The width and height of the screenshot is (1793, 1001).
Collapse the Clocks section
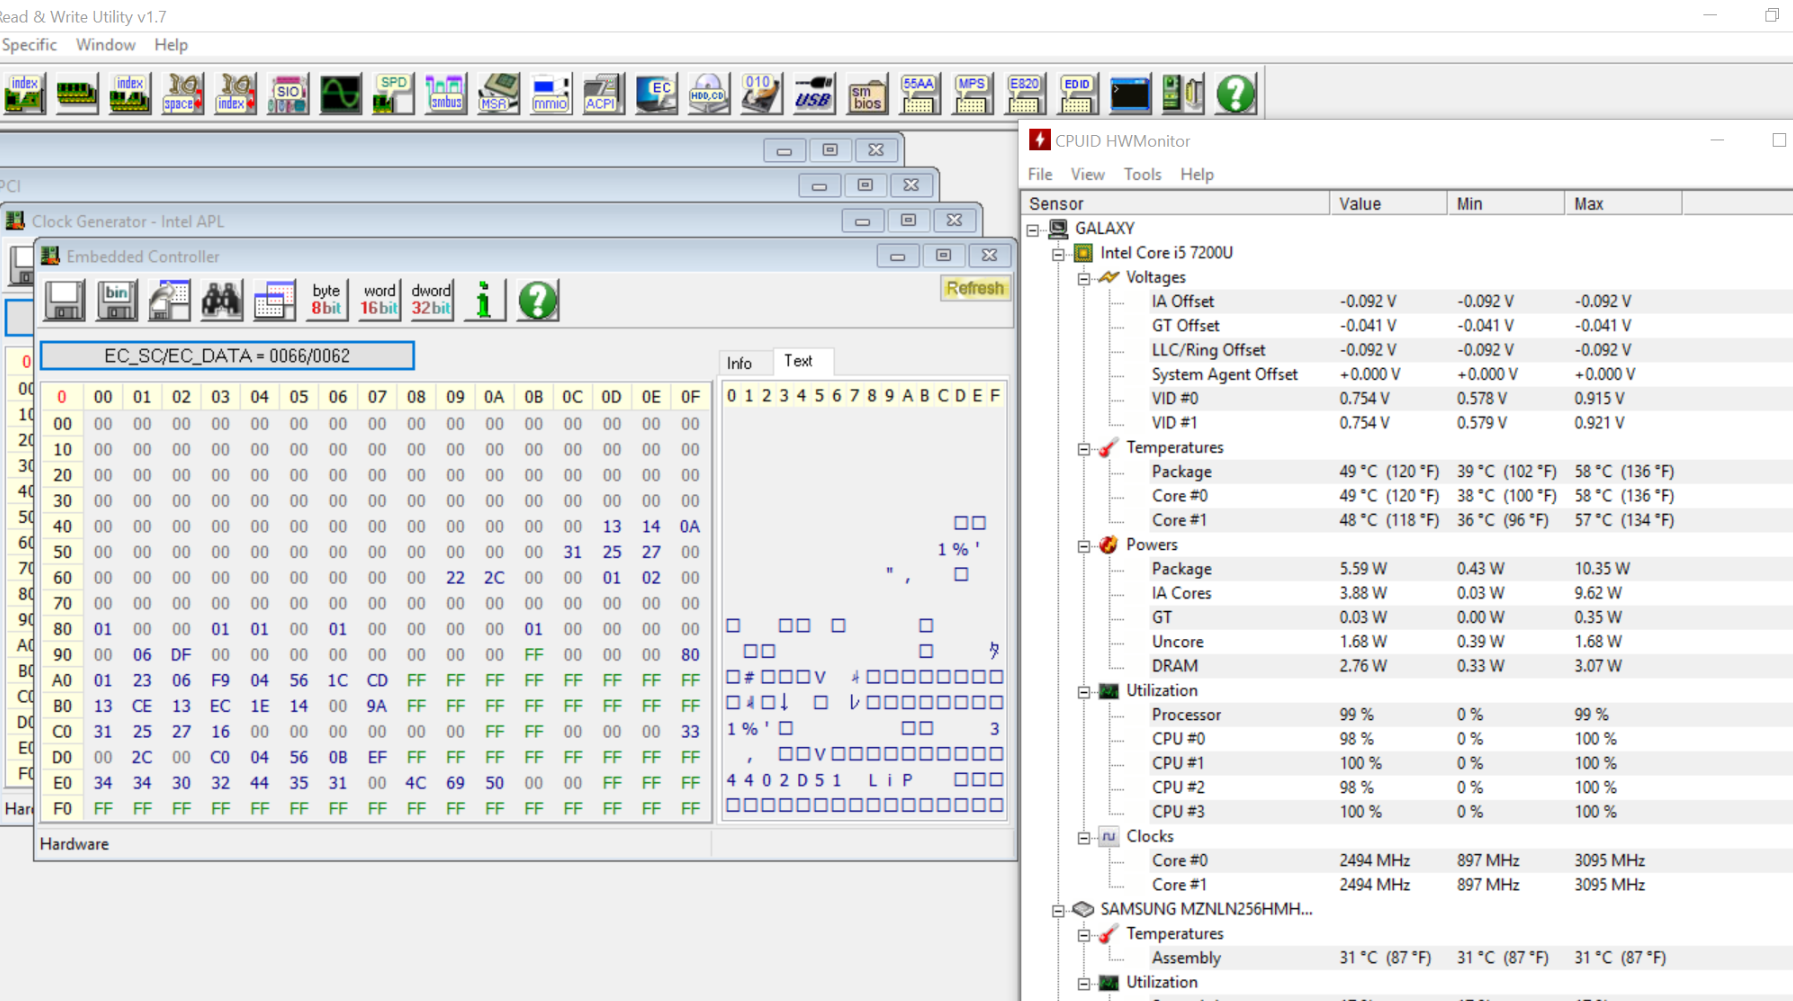coord(1084,837)
